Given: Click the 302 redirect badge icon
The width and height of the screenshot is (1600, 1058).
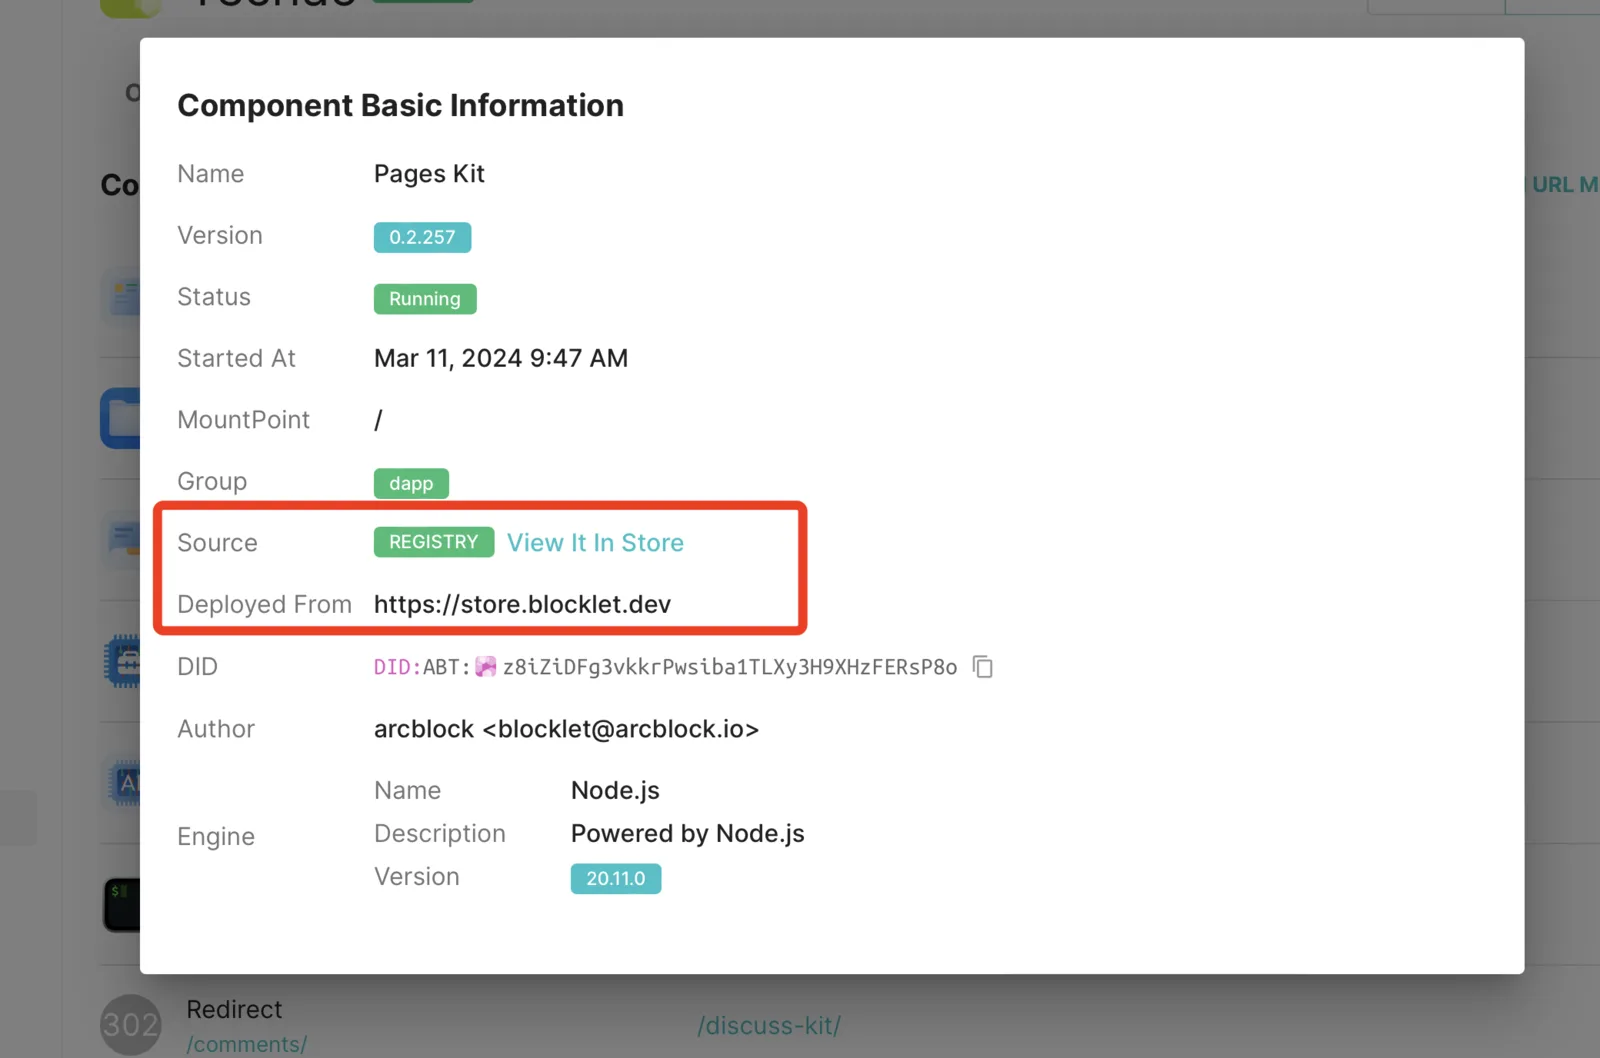Looking at the screenshot, I should pos(130,1024).
